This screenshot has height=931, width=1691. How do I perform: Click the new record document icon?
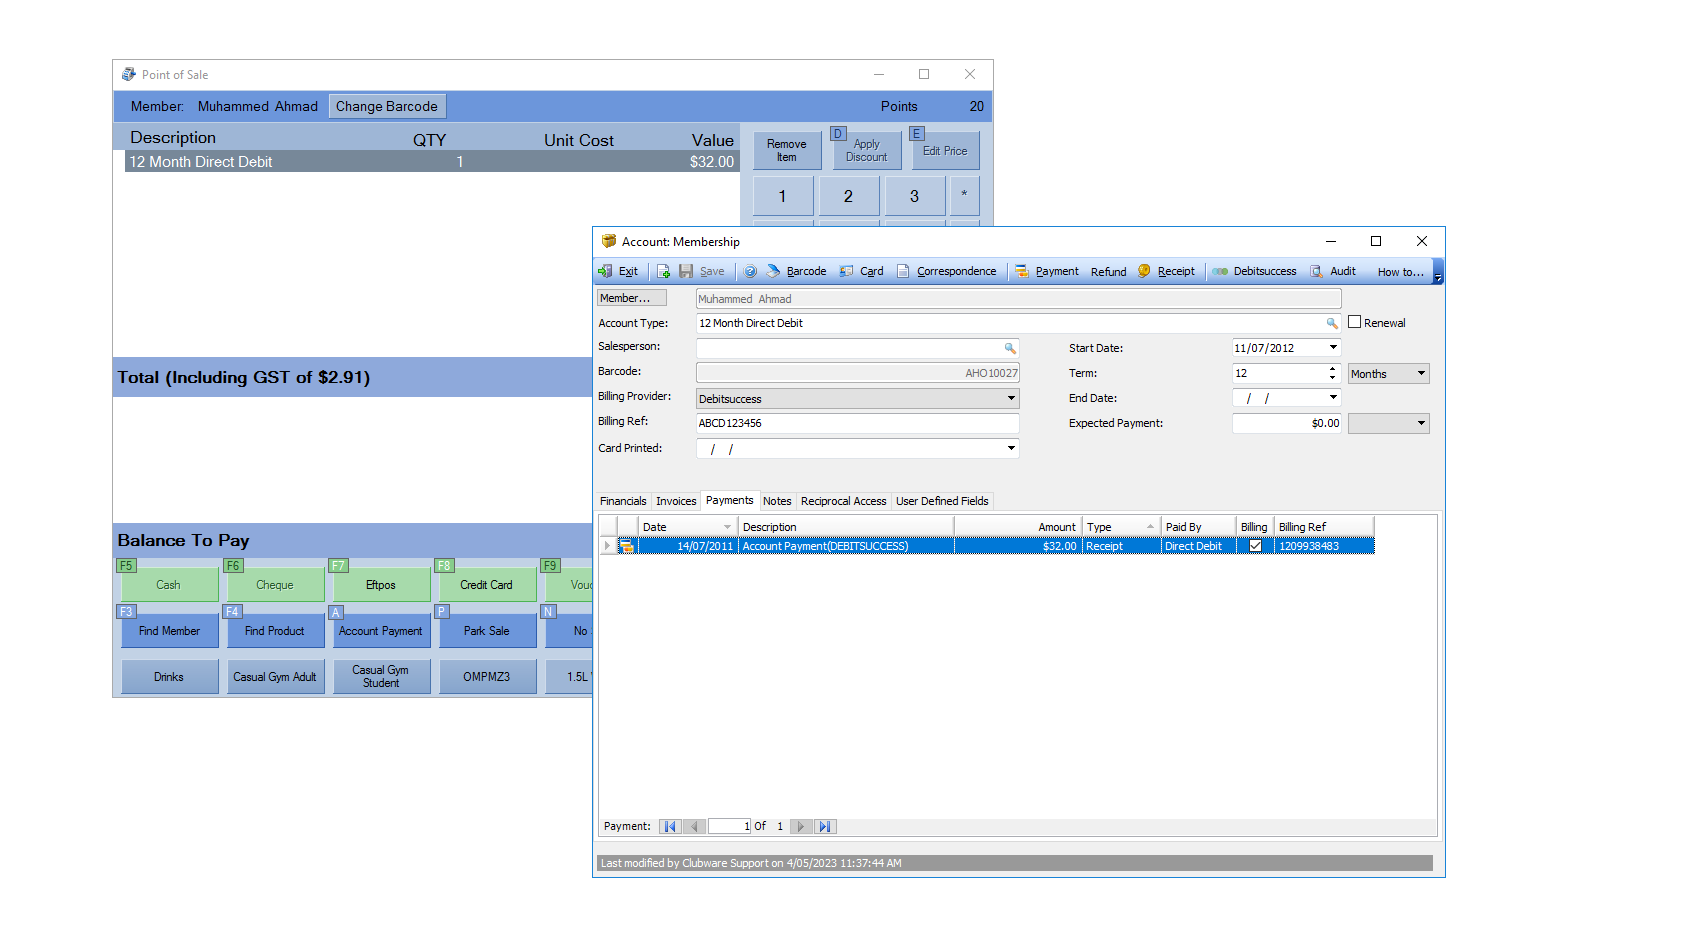(663, 271)
